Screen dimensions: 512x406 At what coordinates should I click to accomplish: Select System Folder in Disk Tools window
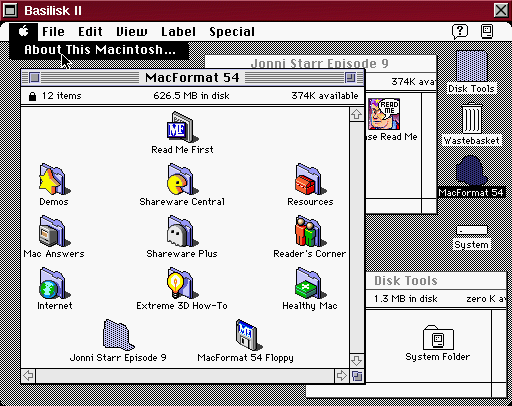click(x=438, y=337)
